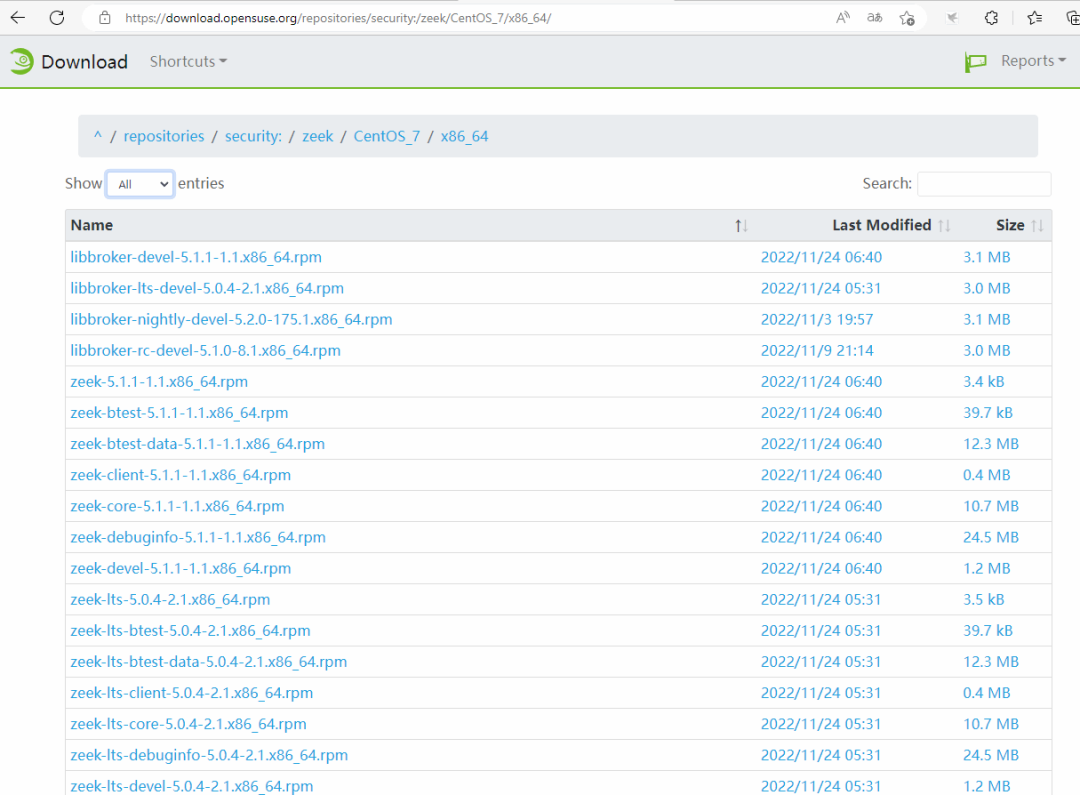This screenshot has height=795, width=1080.
Task: Click the openSUSE chameleon logo
Action: [21, 61]
